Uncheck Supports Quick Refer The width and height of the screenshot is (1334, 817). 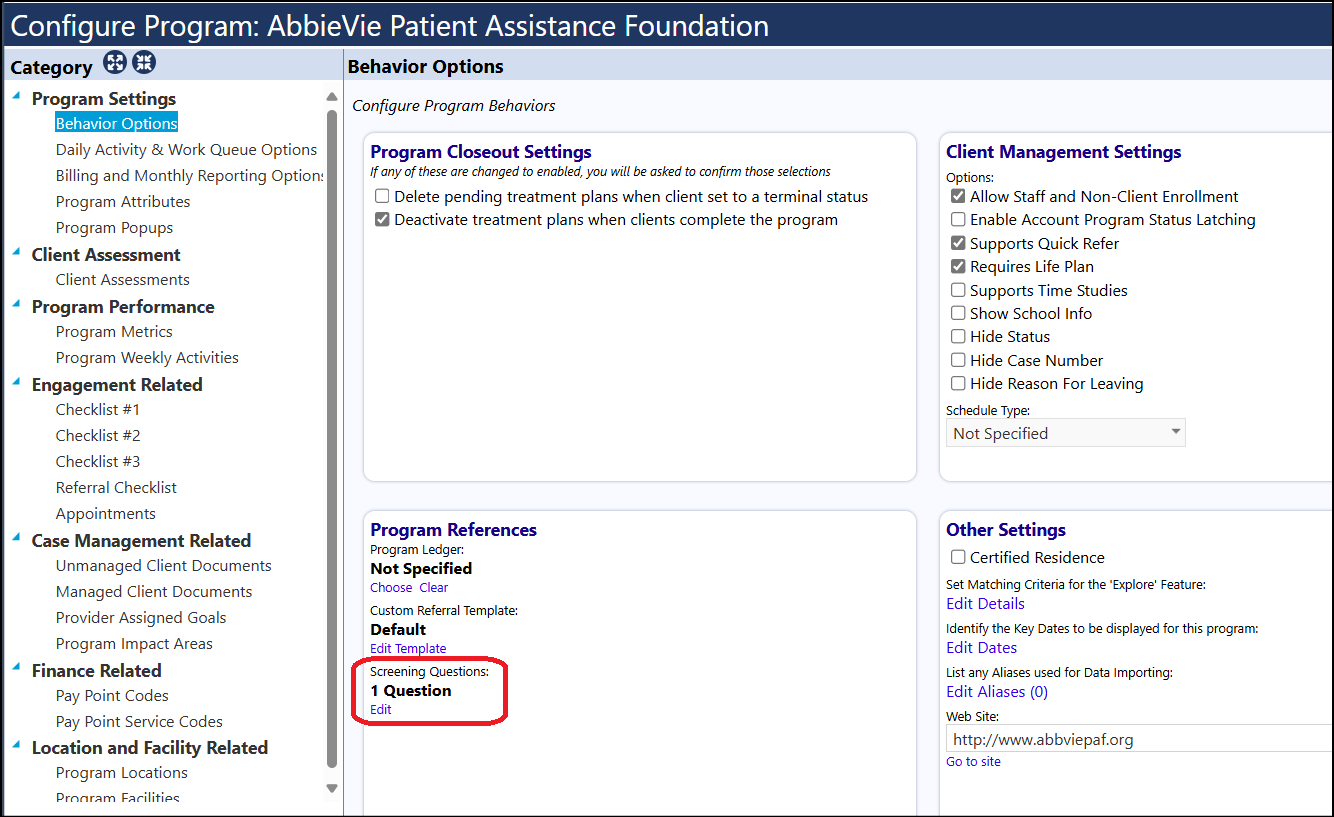point(958,243)
